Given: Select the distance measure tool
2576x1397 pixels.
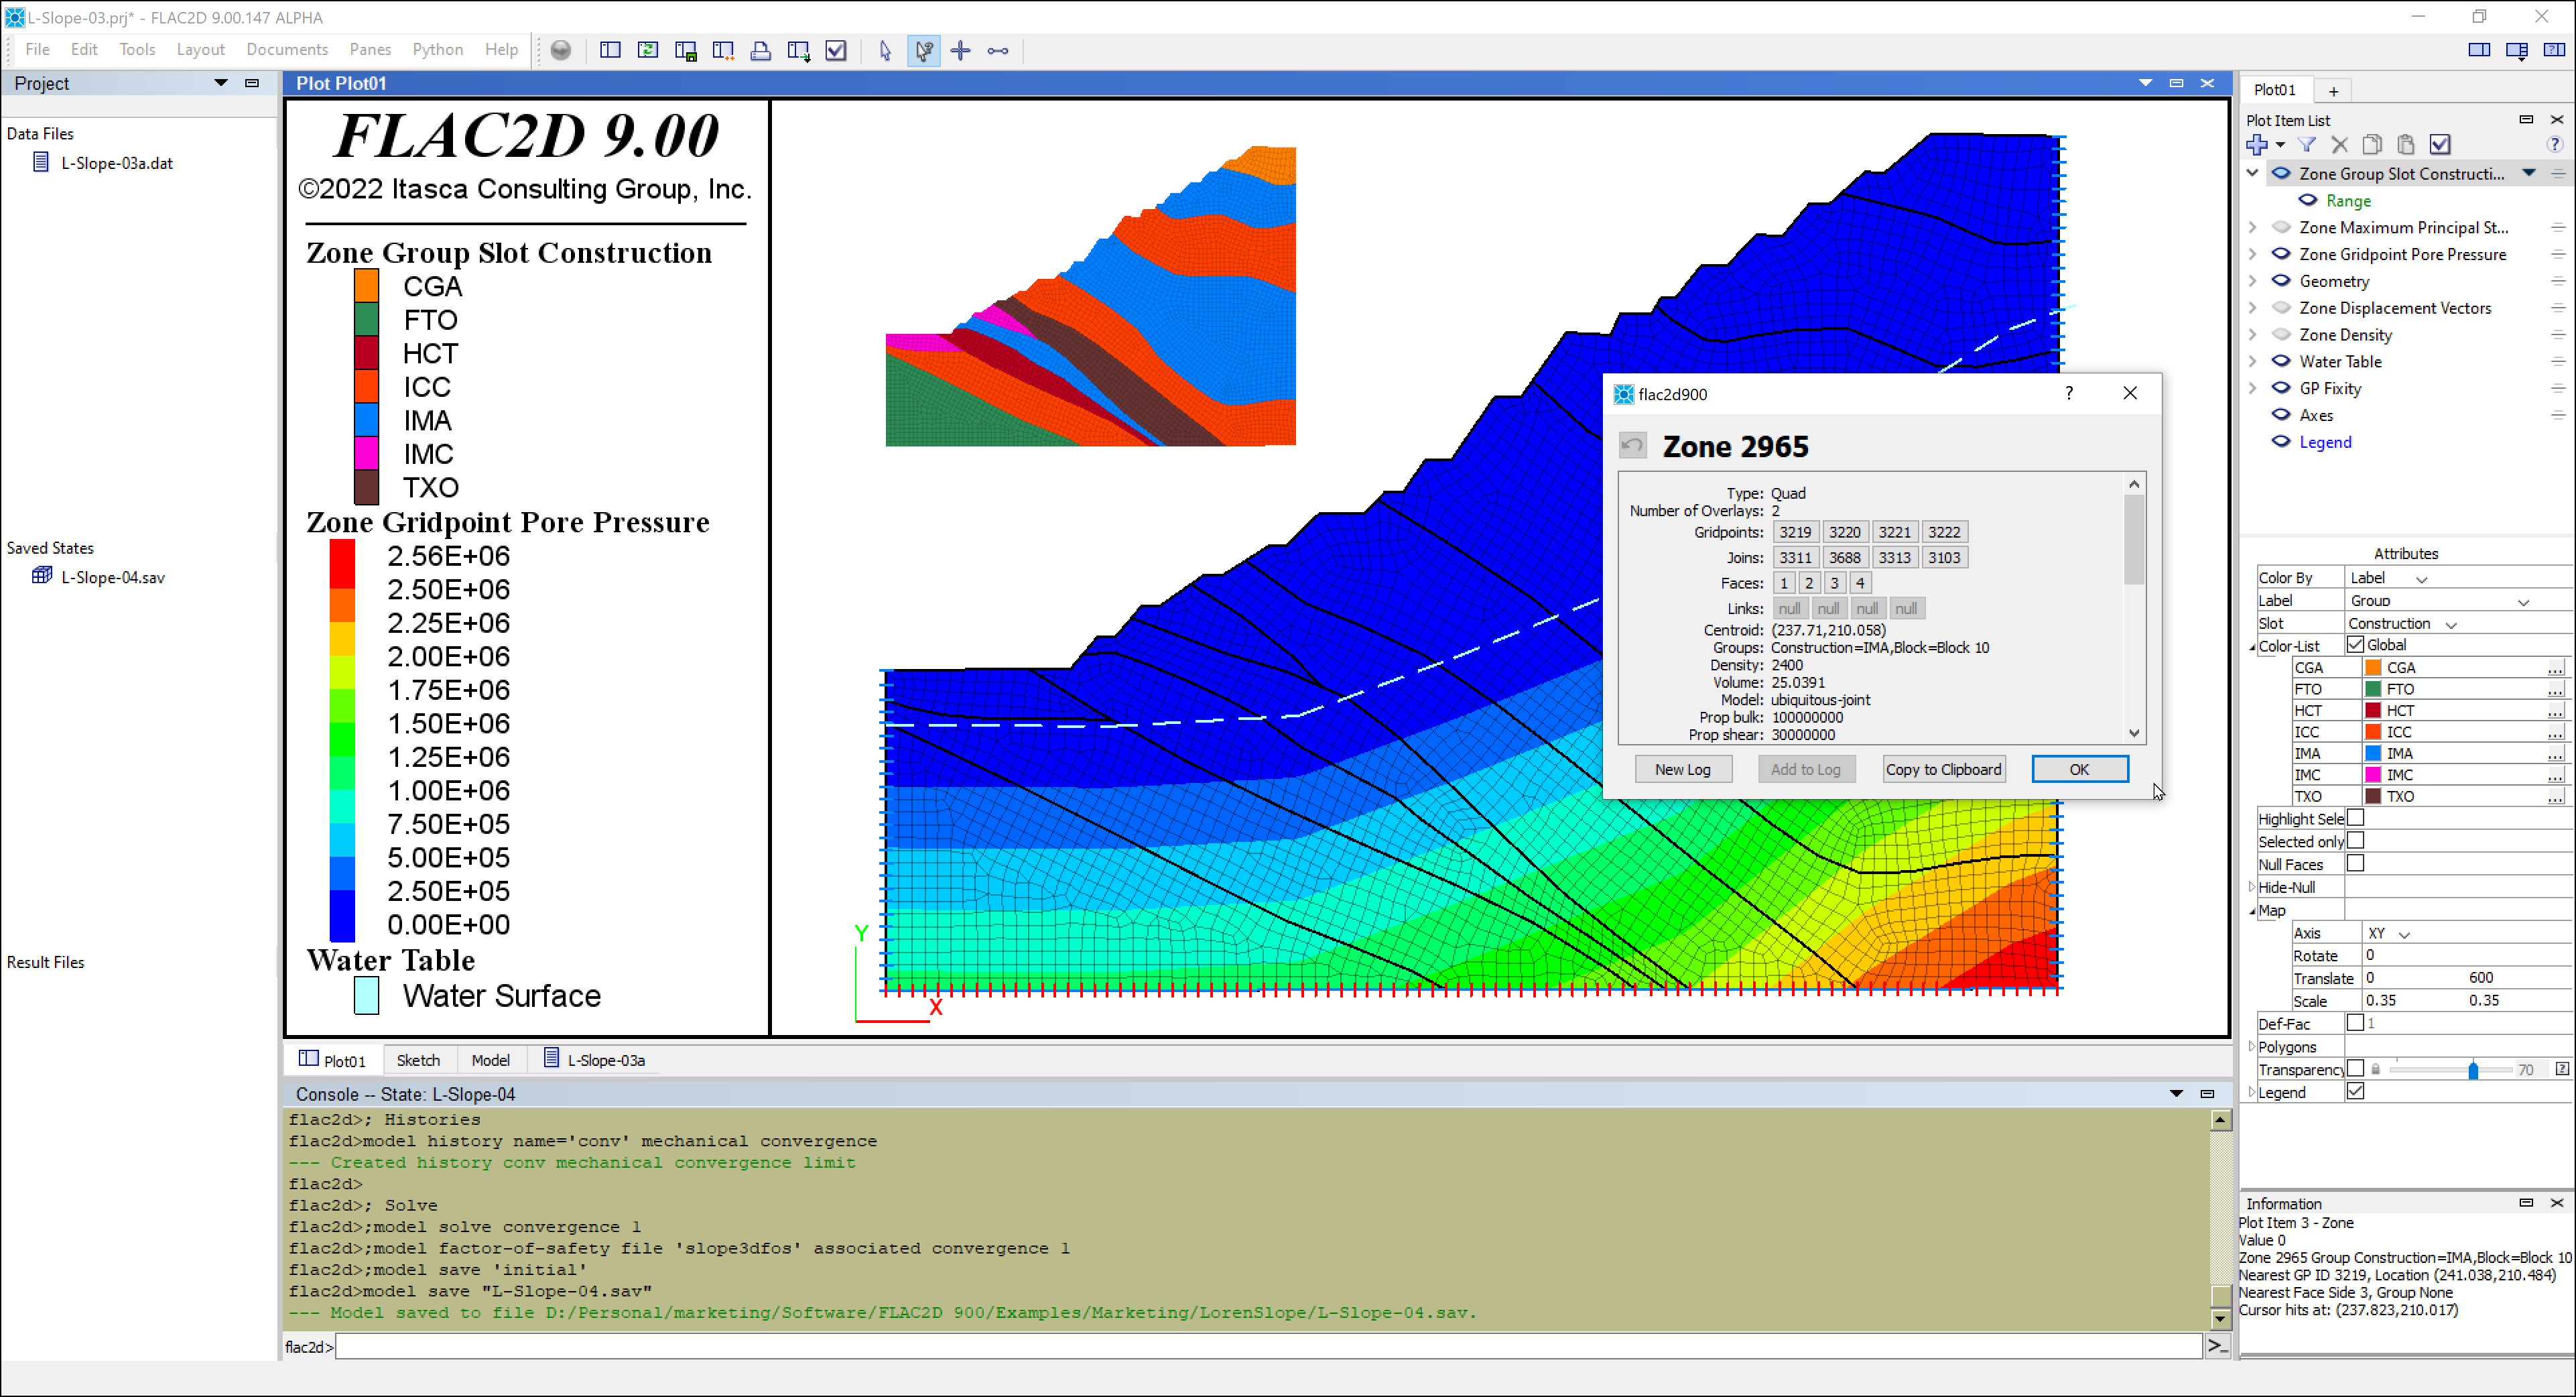Looking at the screenshot, I should pos(998,50).
